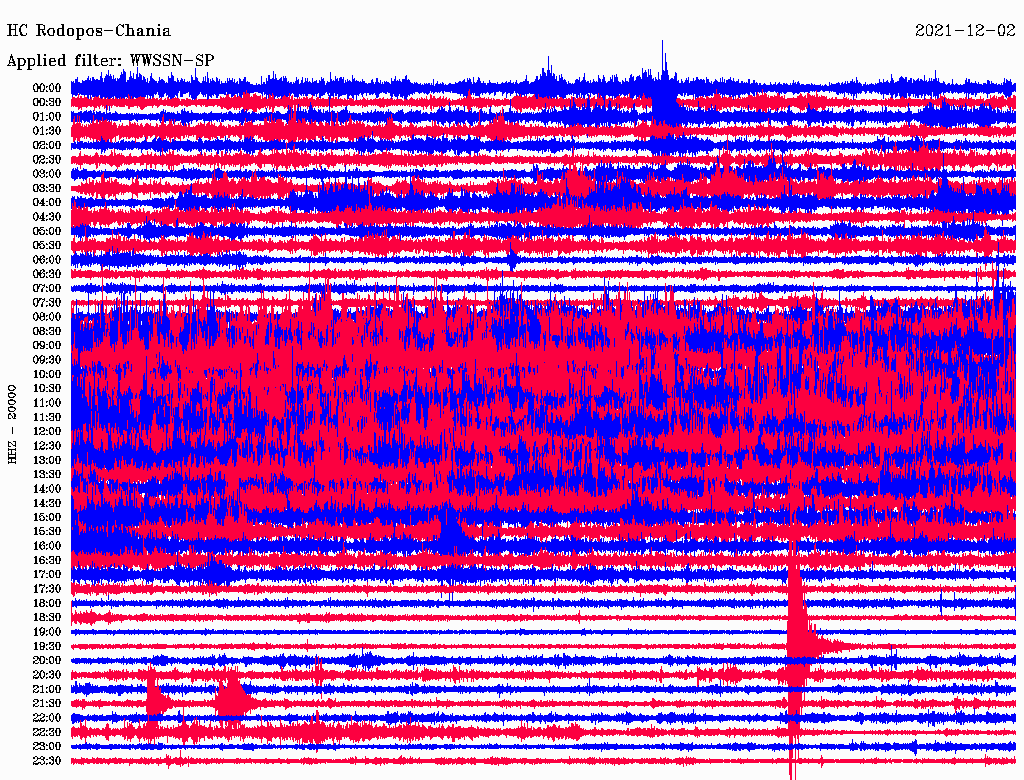
Task: Click the HHZ - 20000 axis label
Action: pos(12,424)
